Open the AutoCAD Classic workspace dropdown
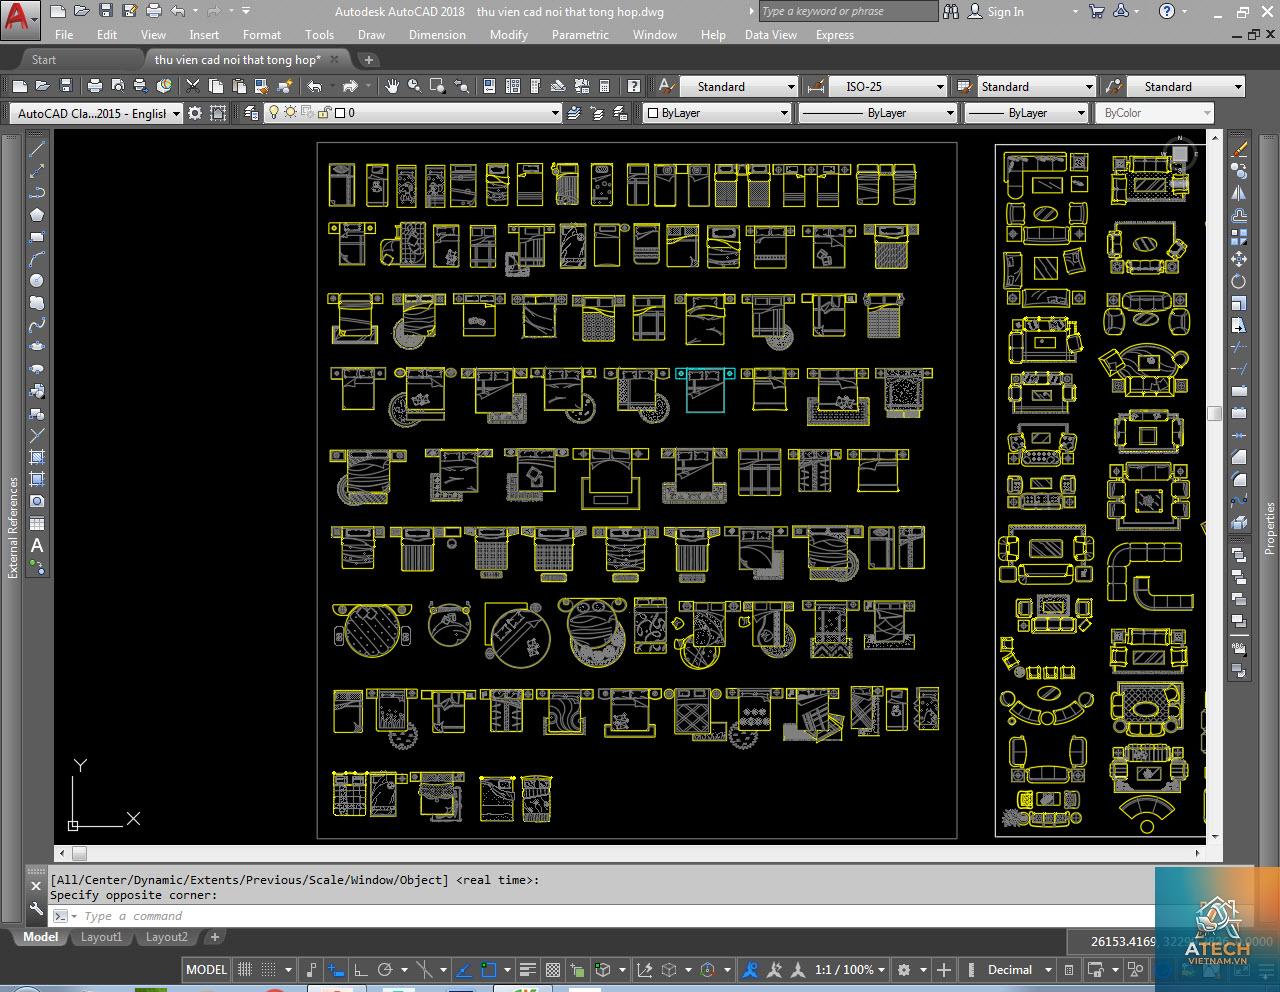Viewport: 1280px width, 992px height. [97, 113]
